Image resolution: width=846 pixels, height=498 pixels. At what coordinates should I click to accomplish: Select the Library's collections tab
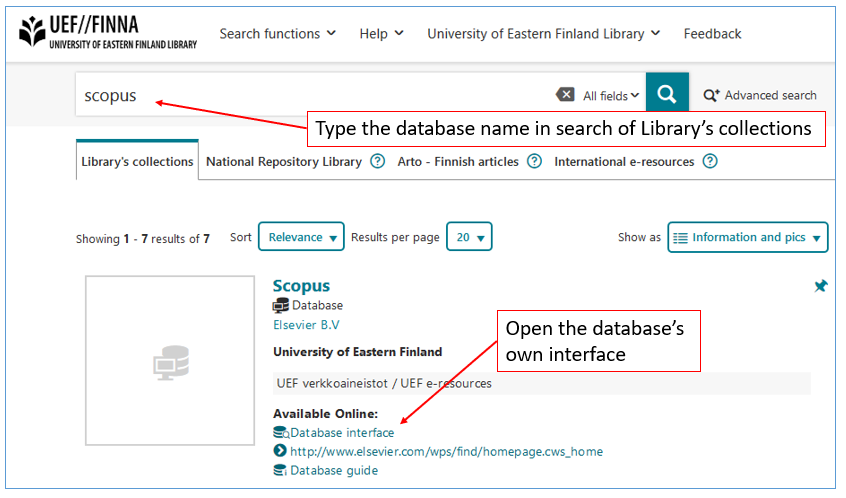click(x=137, y=161)
